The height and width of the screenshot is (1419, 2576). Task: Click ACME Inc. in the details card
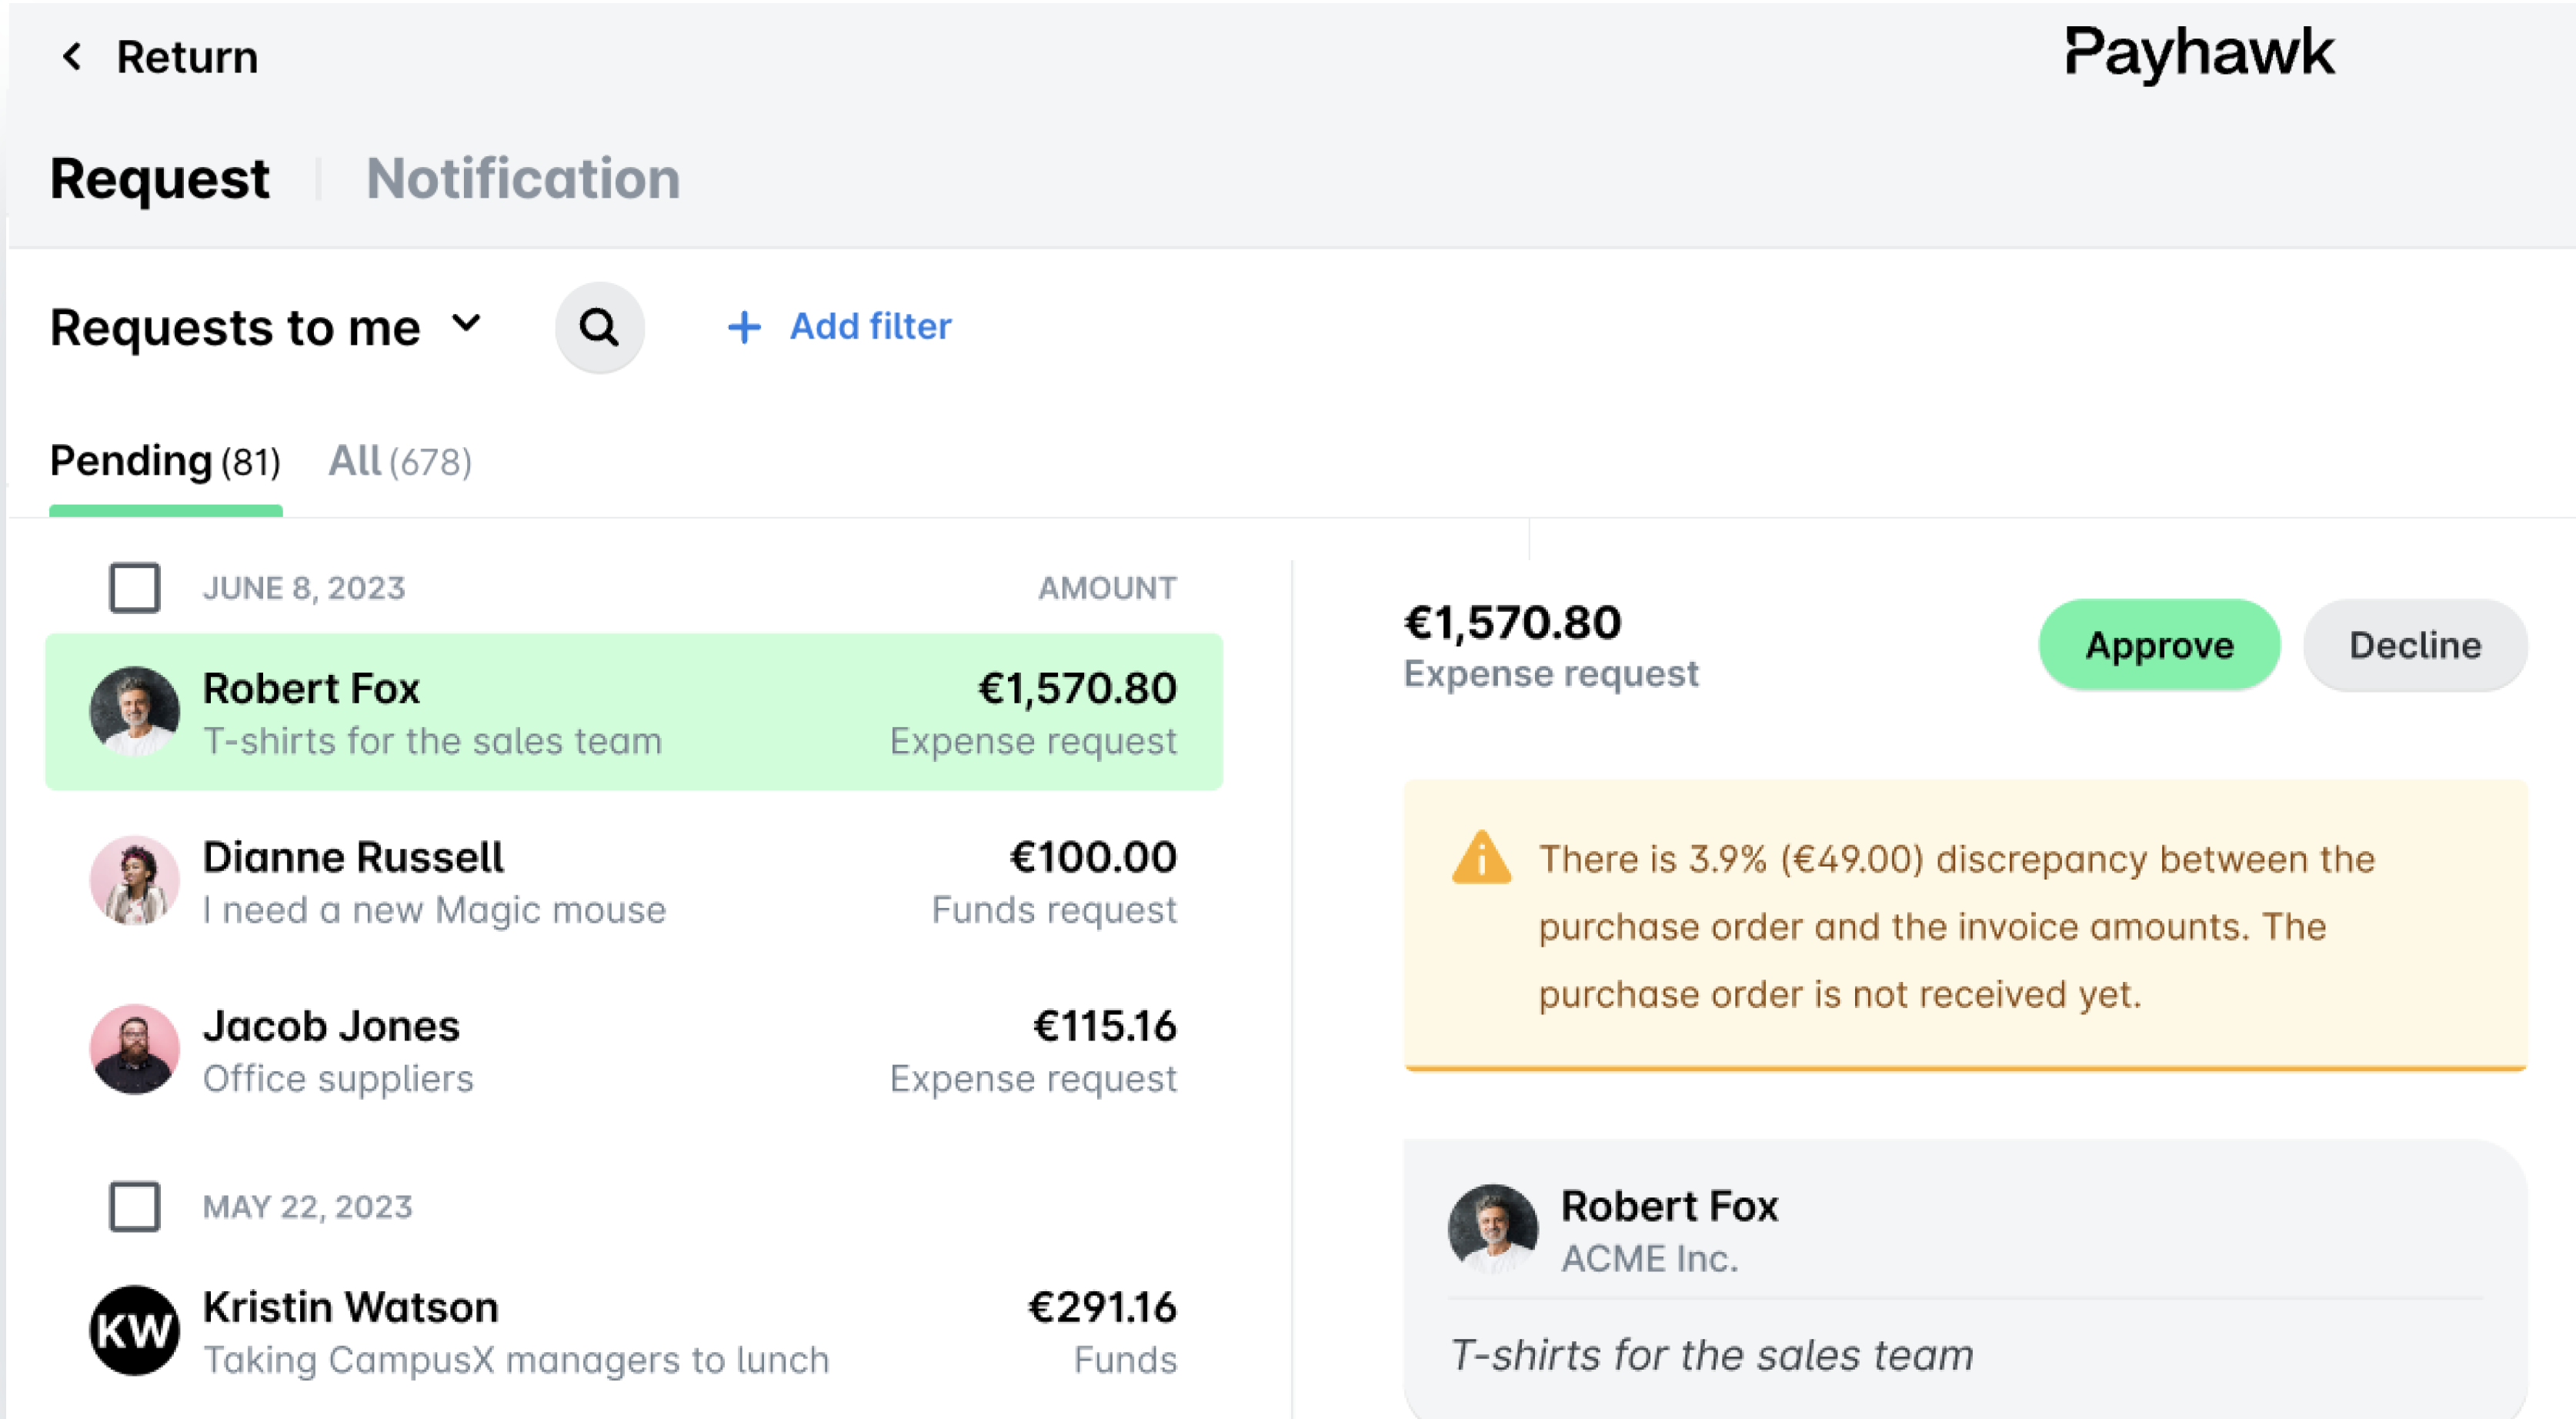click(x=1650, y=1258)
